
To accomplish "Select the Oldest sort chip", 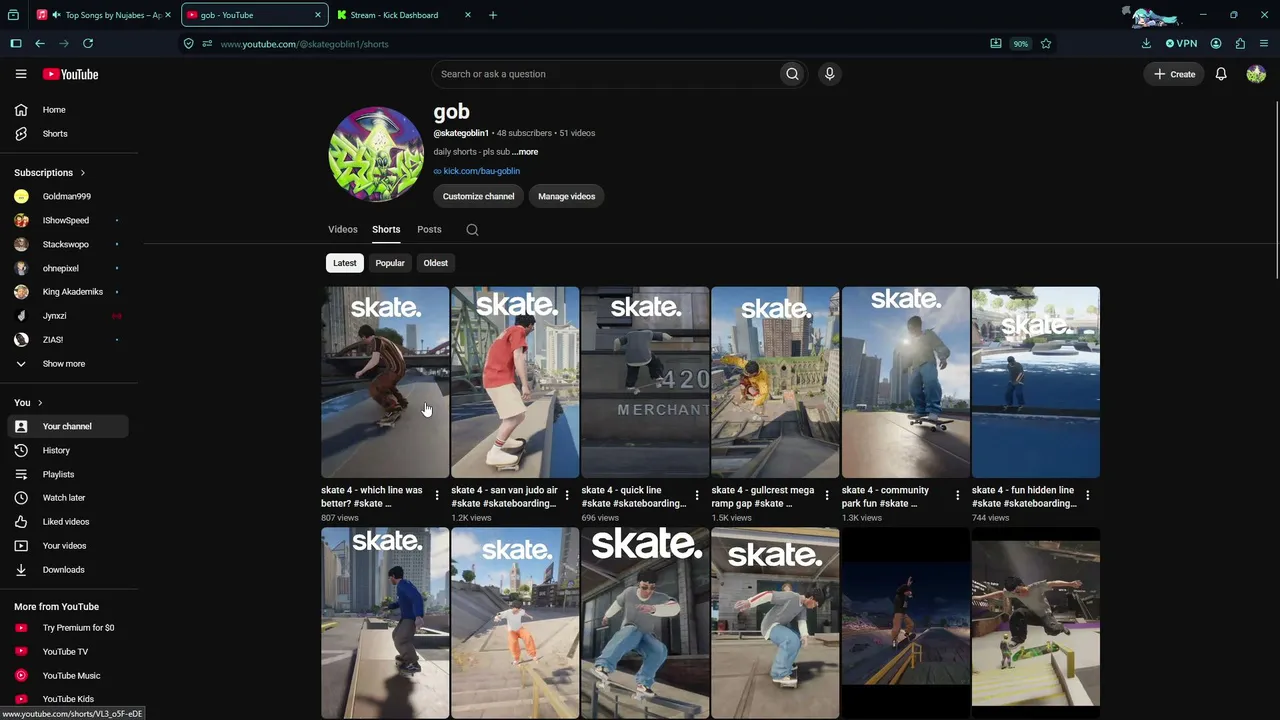I will click(435, 263).
